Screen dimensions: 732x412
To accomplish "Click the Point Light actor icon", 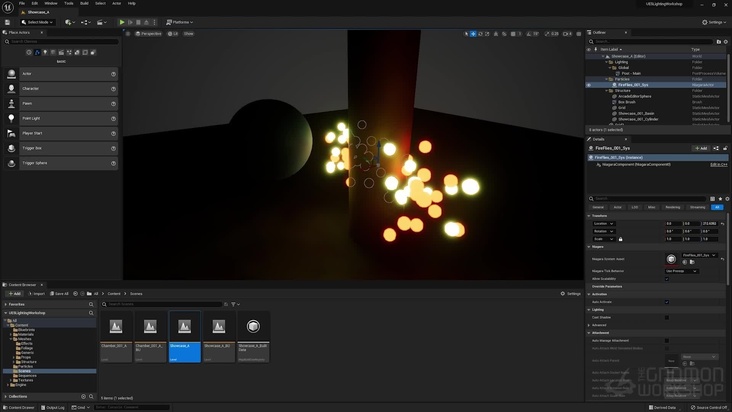I will pos(12,118).
